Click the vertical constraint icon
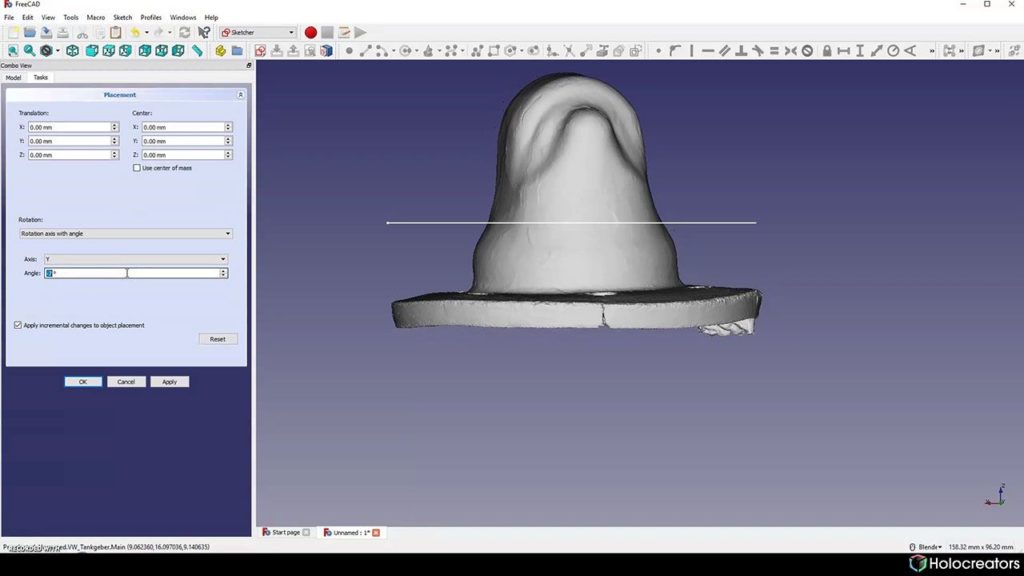 692,51
